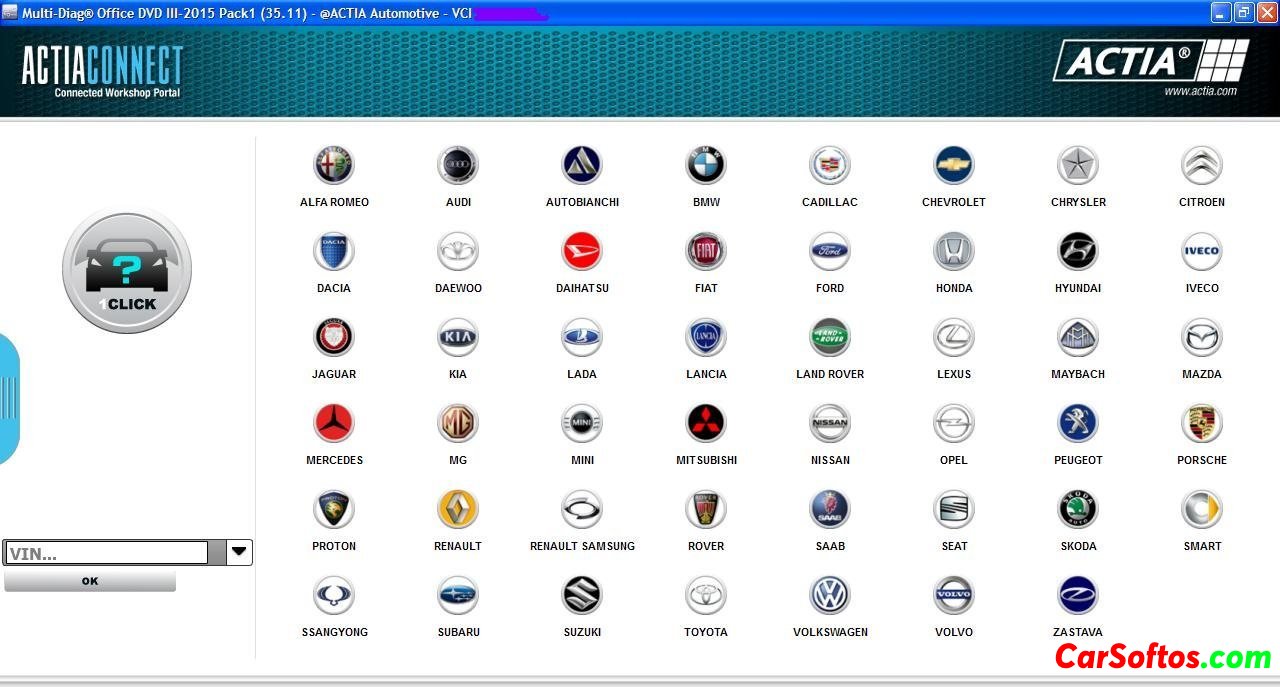Expand the VIN dropdown arrow
The image size is (1280, 687).
239,552
